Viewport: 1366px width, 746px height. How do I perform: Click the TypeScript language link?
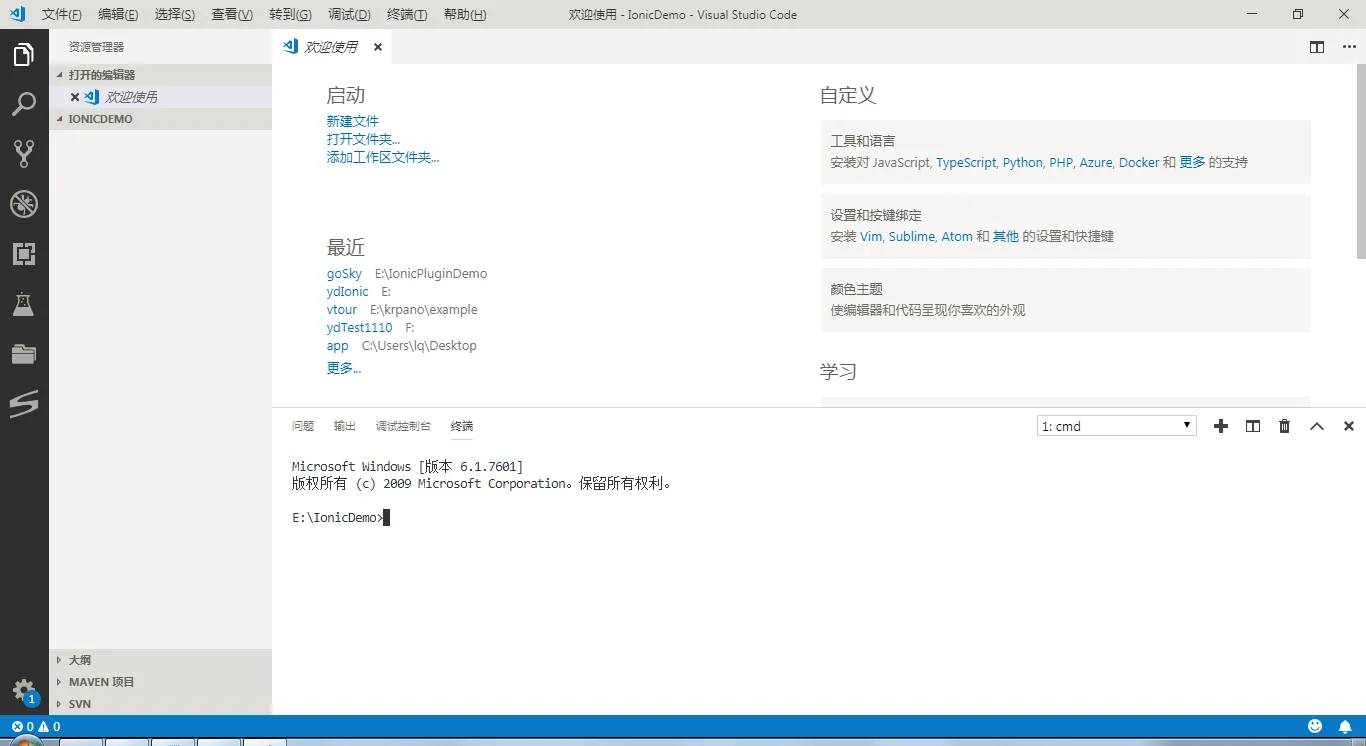966,163
